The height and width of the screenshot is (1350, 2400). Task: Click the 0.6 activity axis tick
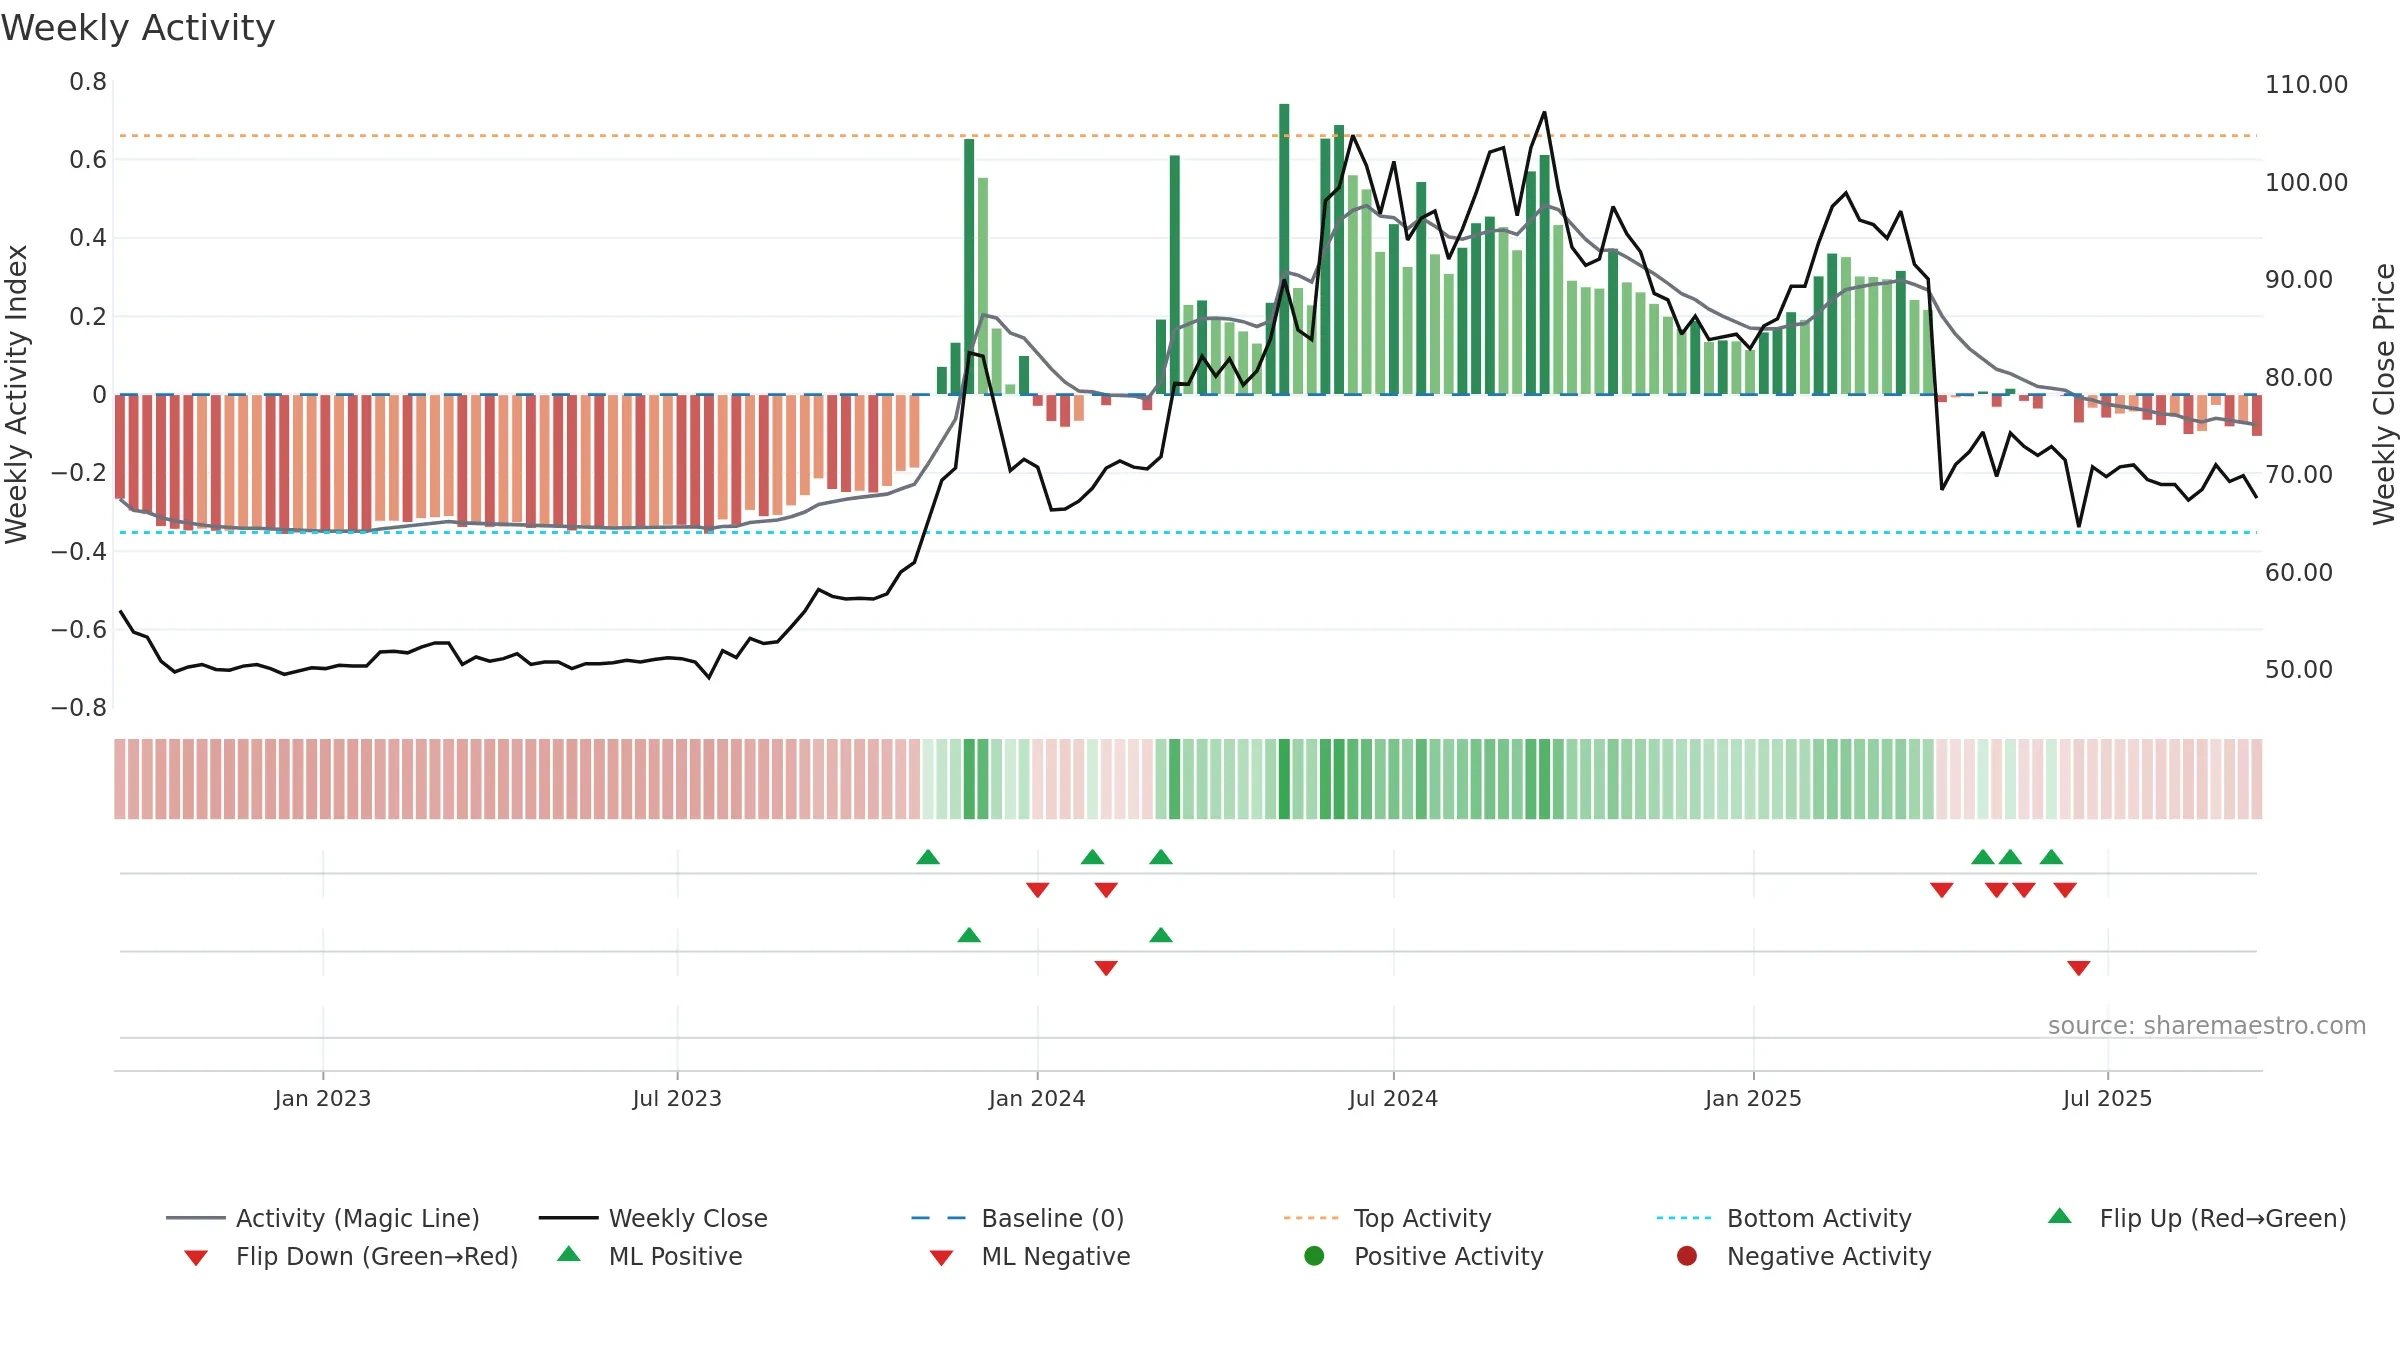(x=88, y=159)
